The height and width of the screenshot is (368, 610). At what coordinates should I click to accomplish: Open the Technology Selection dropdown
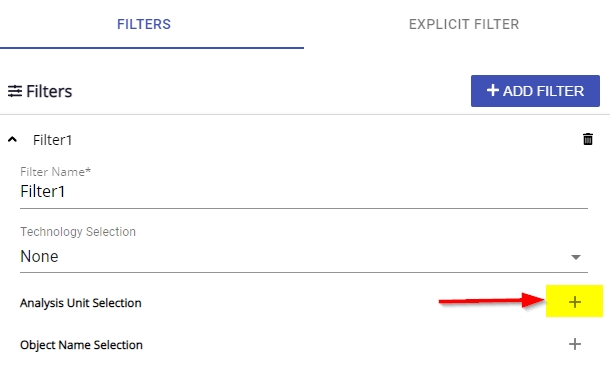point(304,257)
